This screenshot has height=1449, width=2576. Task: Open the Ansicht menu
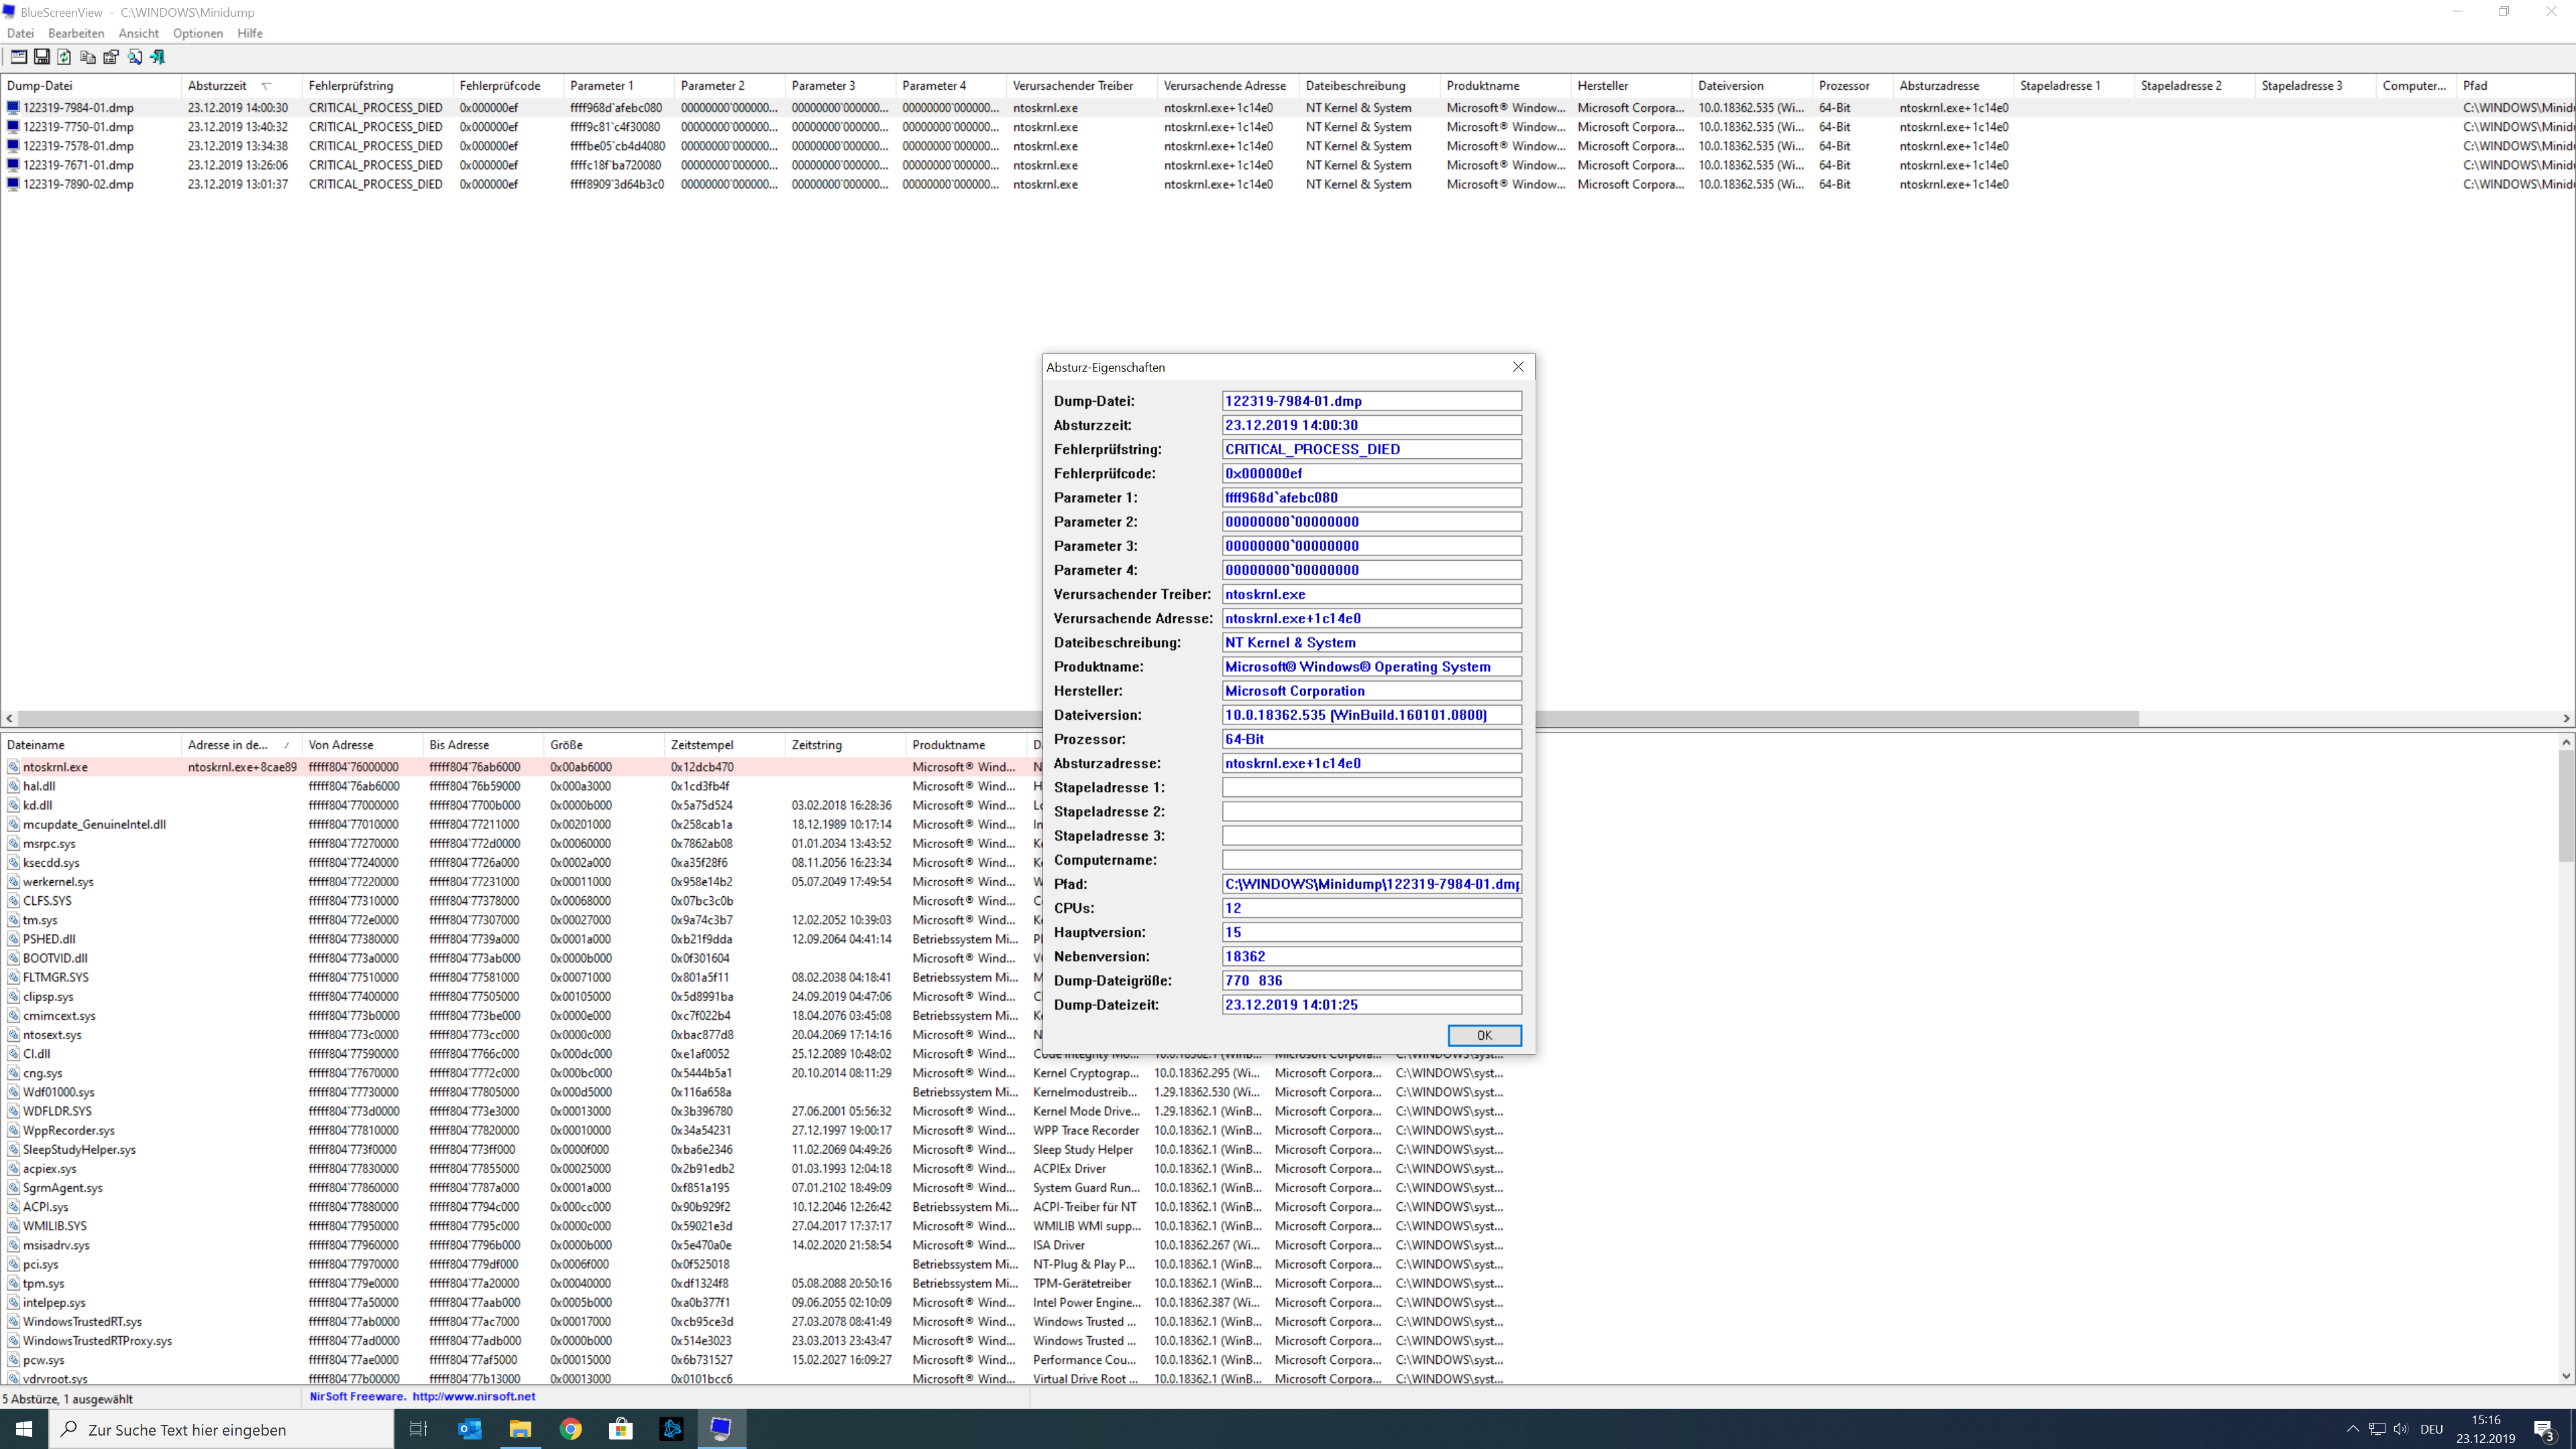(138, 33)
